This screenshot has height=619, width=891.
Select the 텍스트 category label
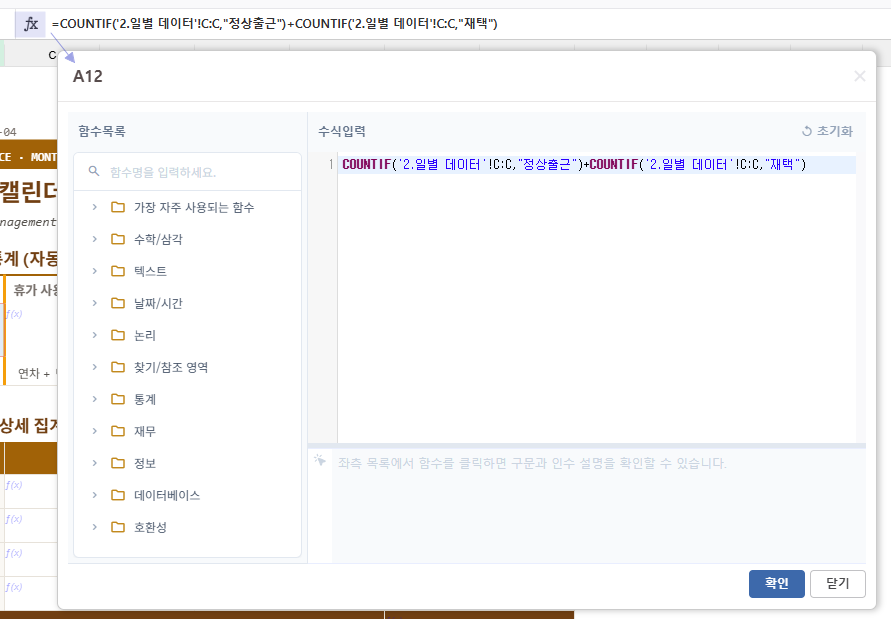click(150, 271)
